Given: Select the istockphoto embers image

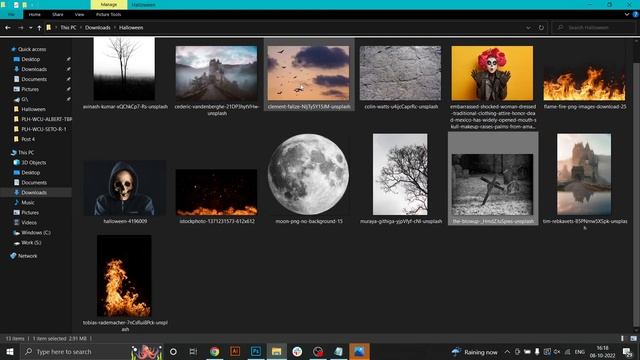Looking at the screenshot, I should point(216,192).
